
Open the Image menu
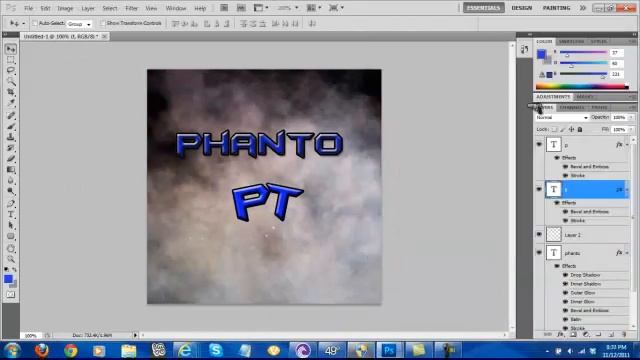click(65, 8)
